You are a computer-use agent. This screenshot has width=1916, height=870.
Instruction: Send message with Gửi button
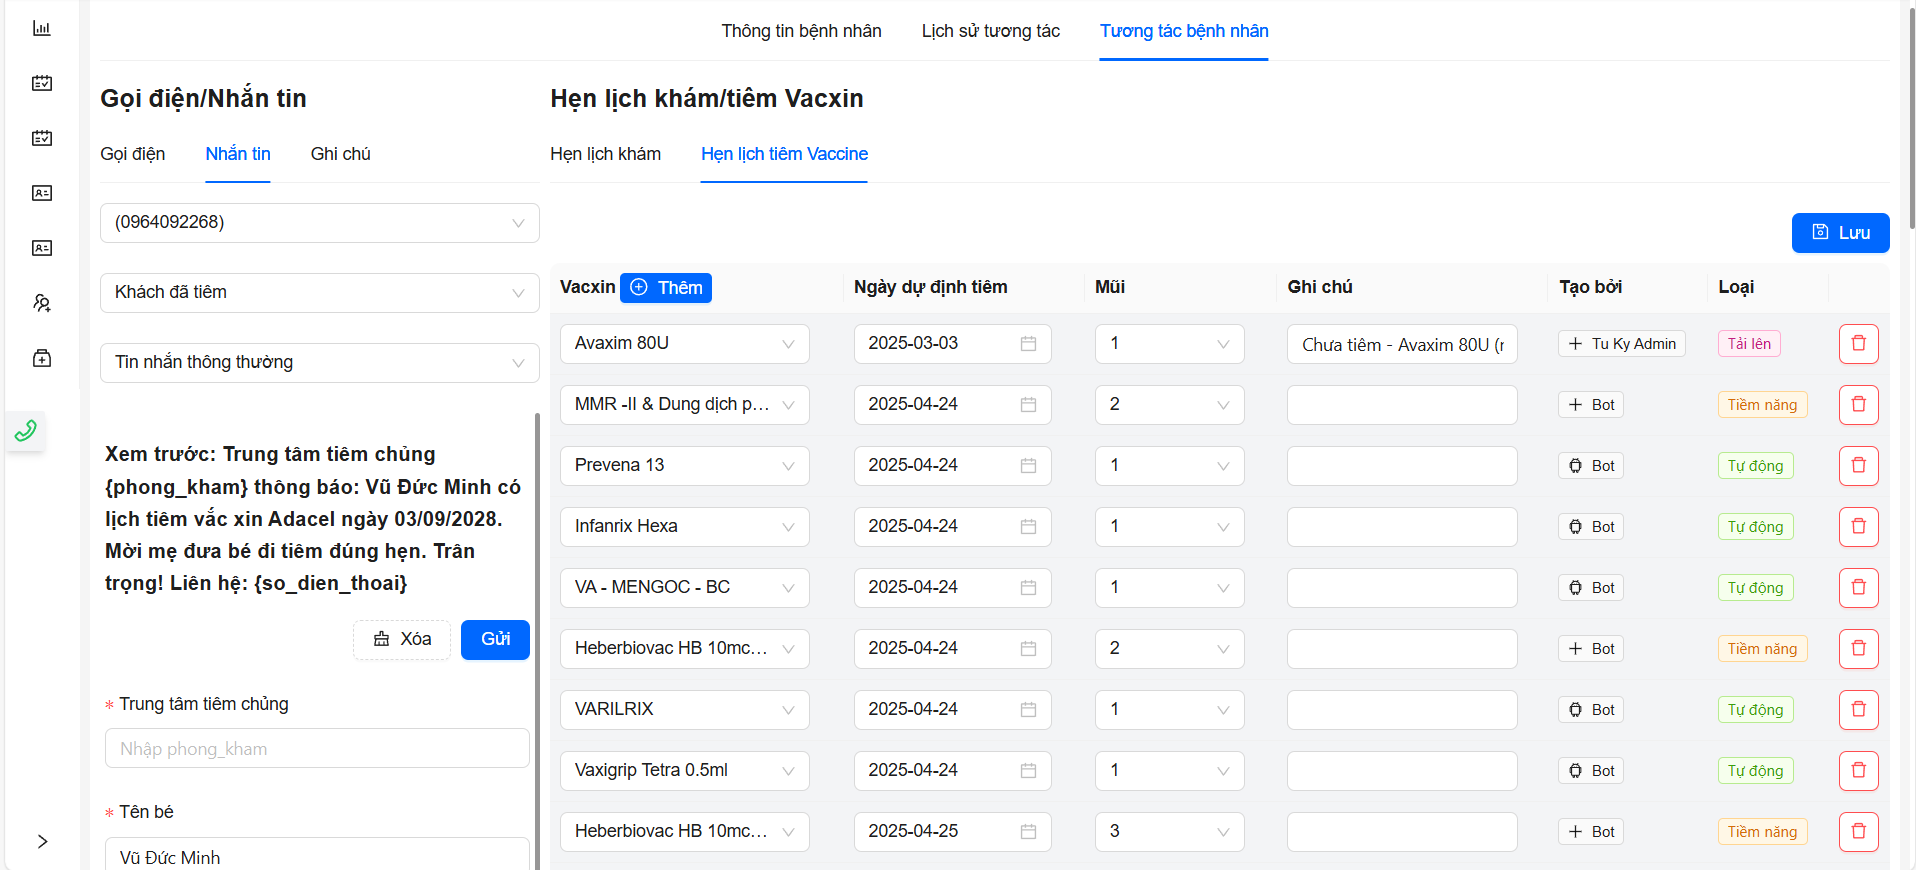[x=495, y=640]
